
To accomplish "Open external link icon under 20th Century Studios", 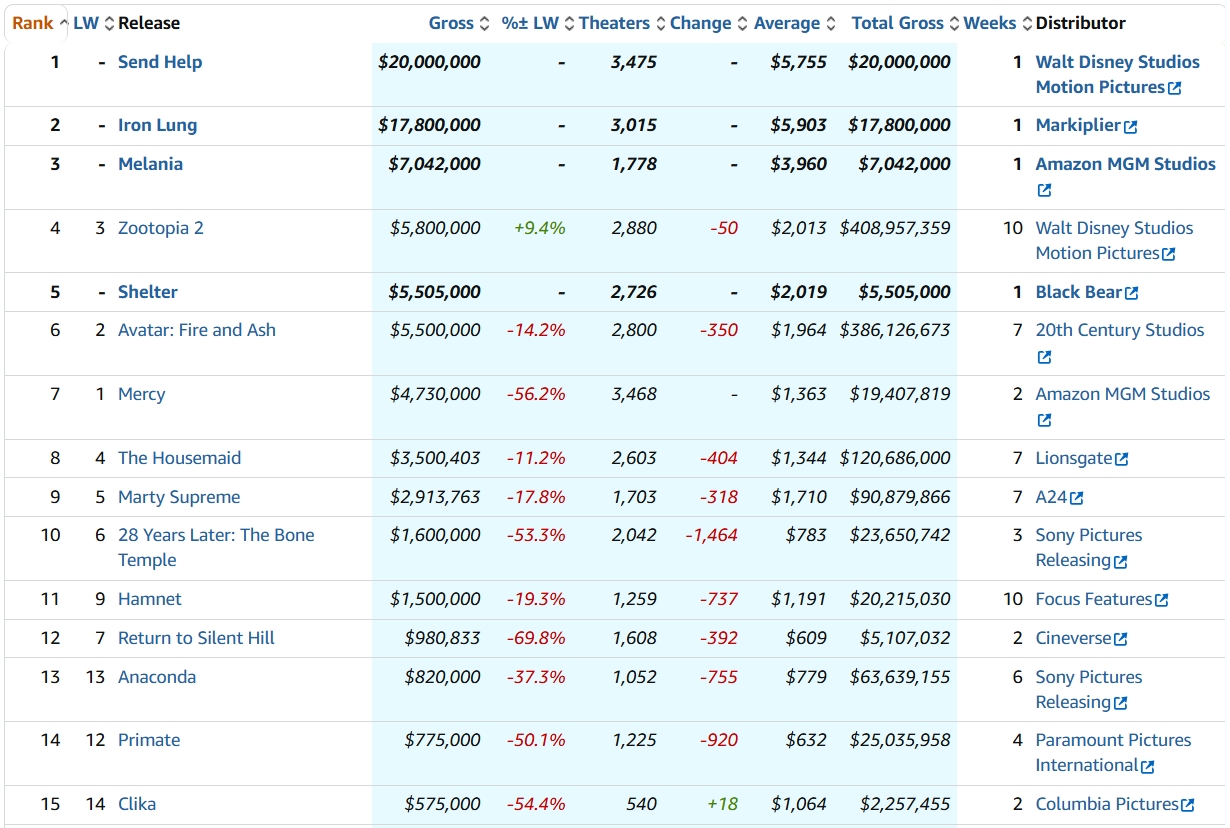I will [1044, 358].
